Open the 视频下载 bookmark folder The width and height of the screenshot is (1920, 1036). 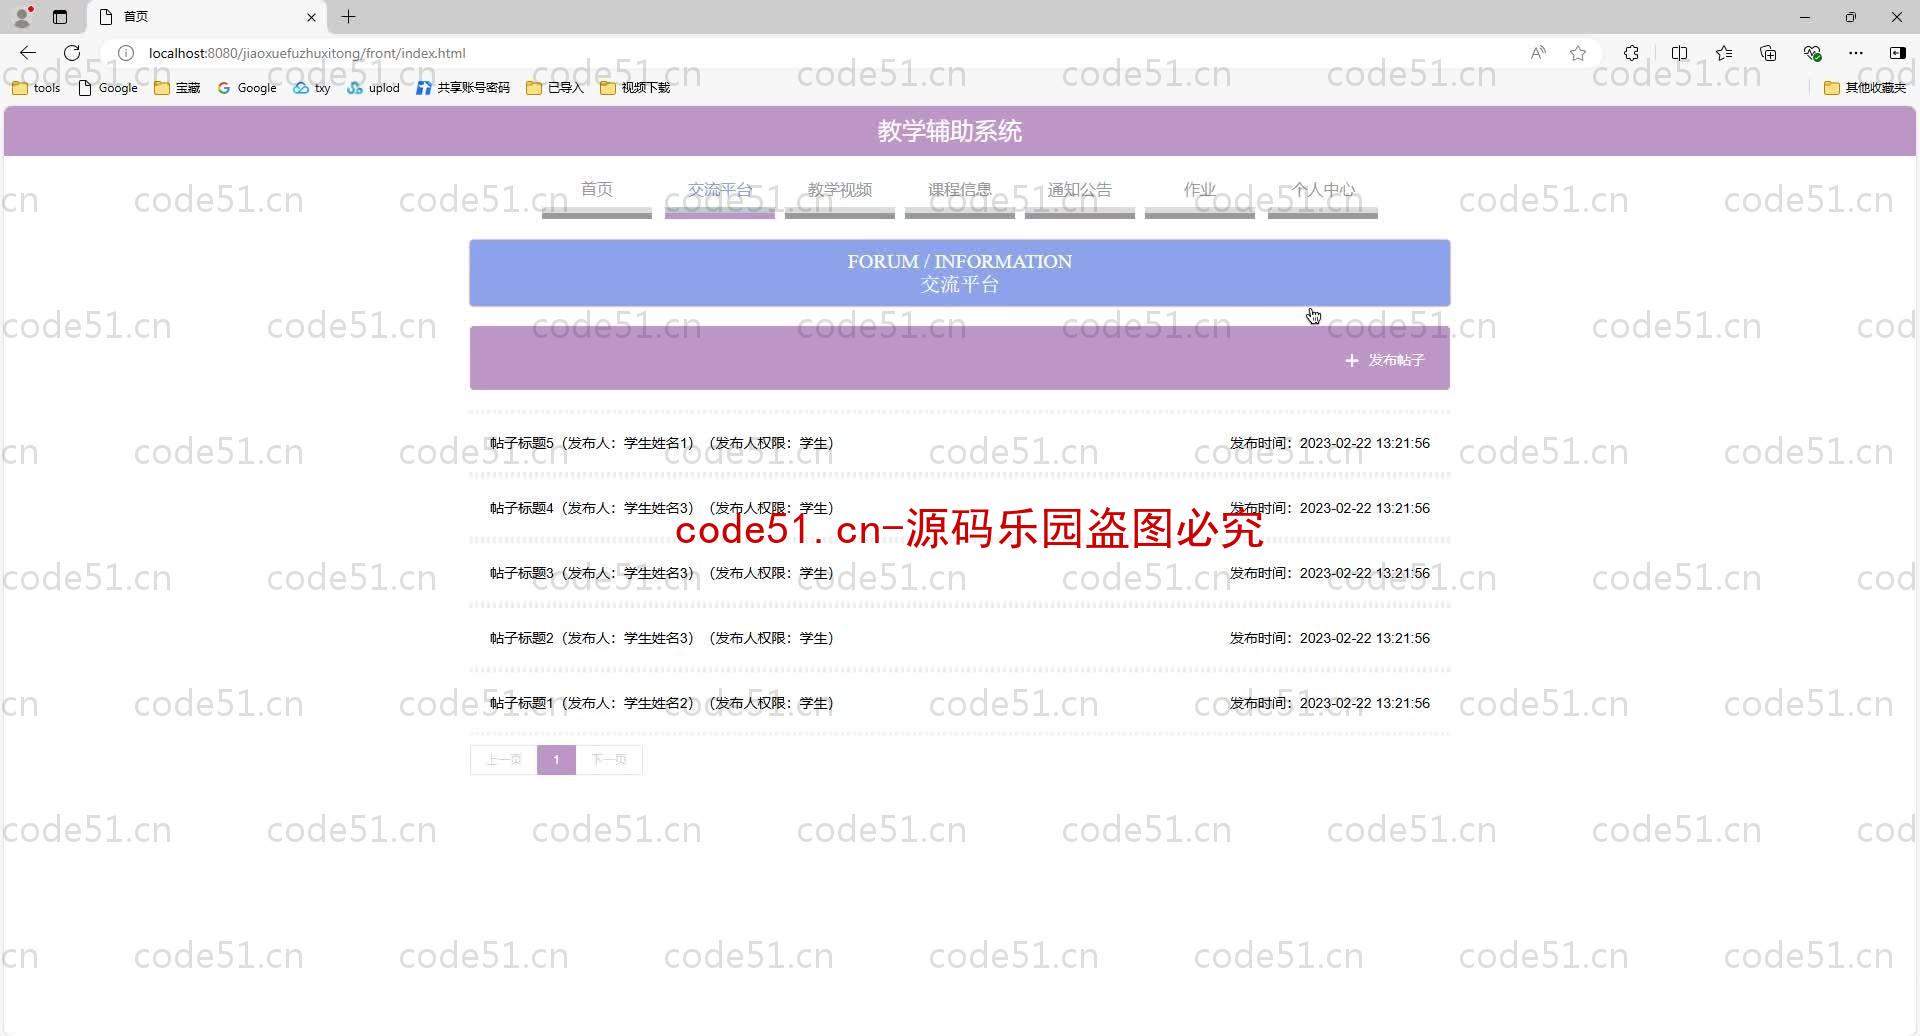point(635,88)
